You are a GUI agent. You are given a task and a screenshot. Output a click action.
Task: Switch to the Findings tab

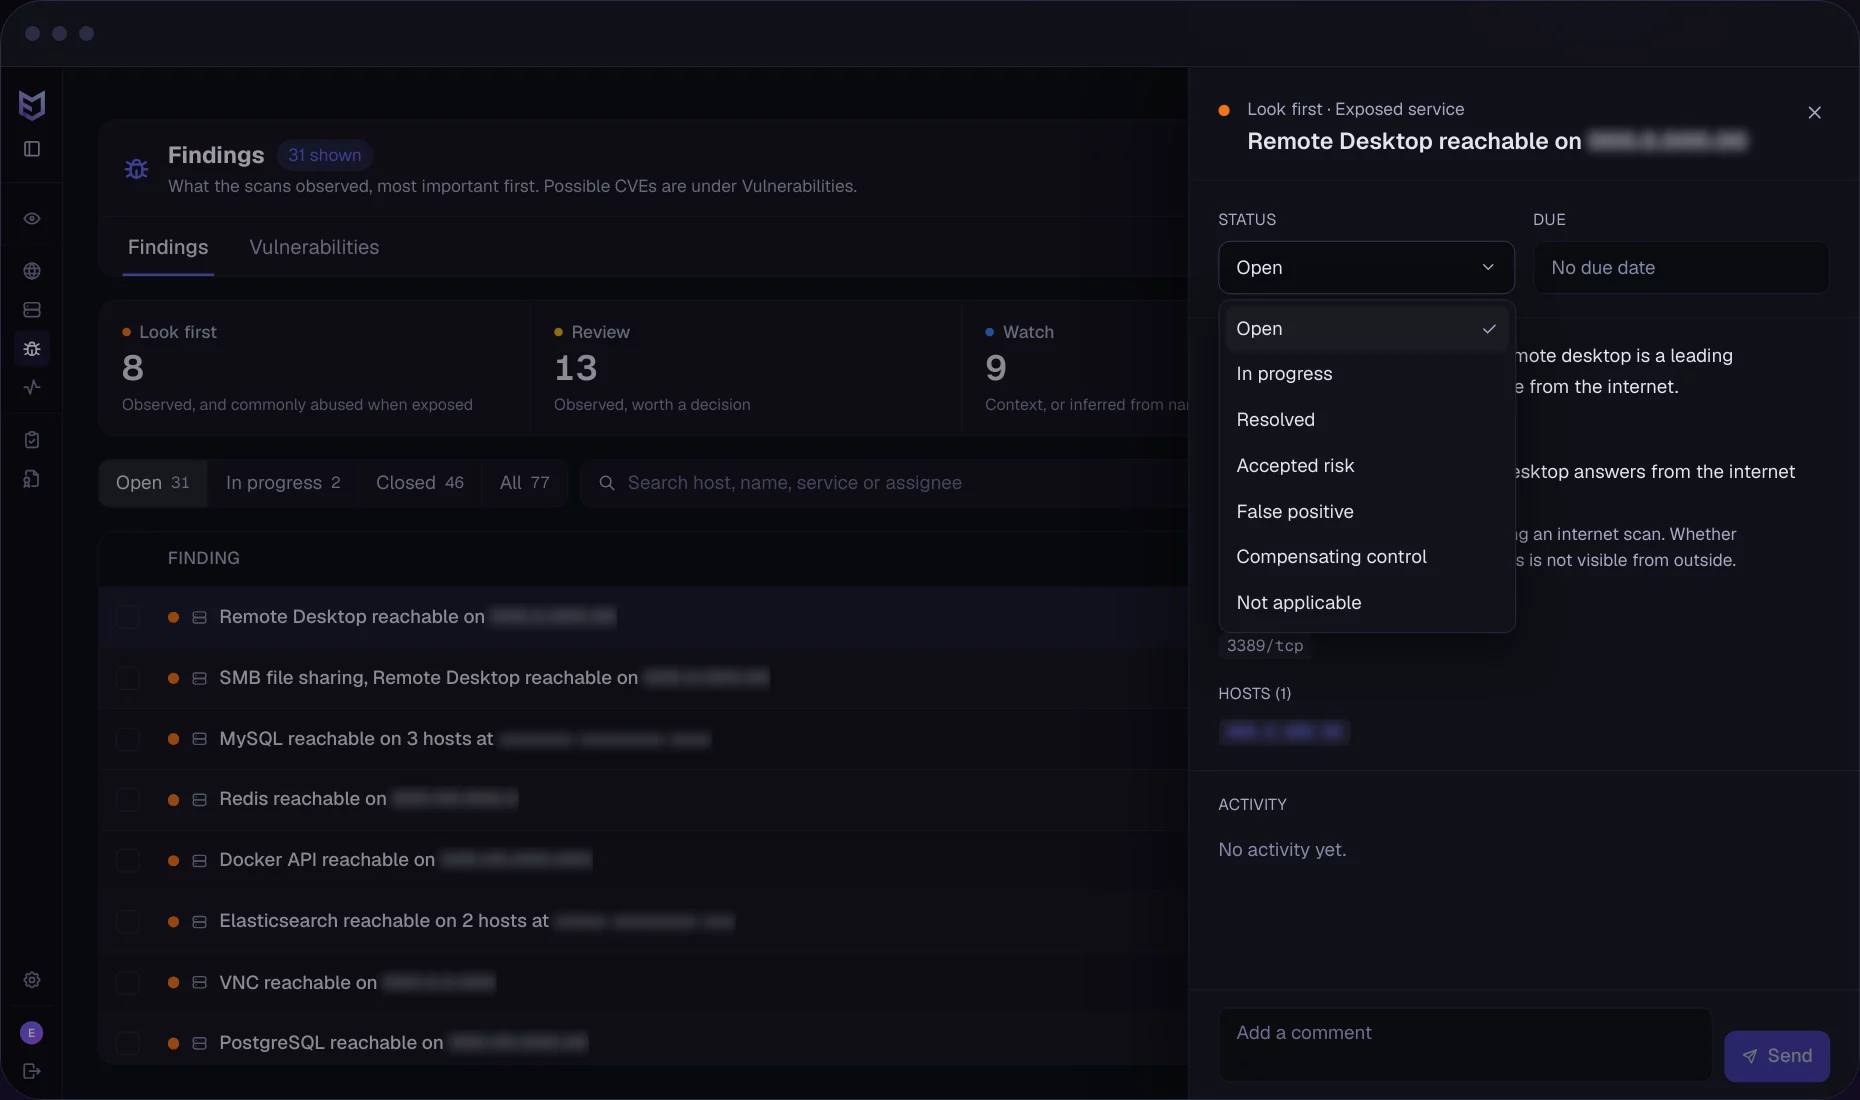[x=168, y=247]
